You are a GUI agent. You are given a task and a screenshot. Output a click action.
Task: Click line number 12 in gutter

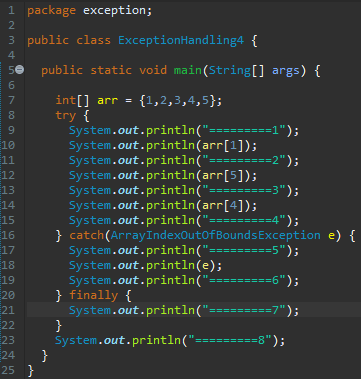click(x=8, y=175)
